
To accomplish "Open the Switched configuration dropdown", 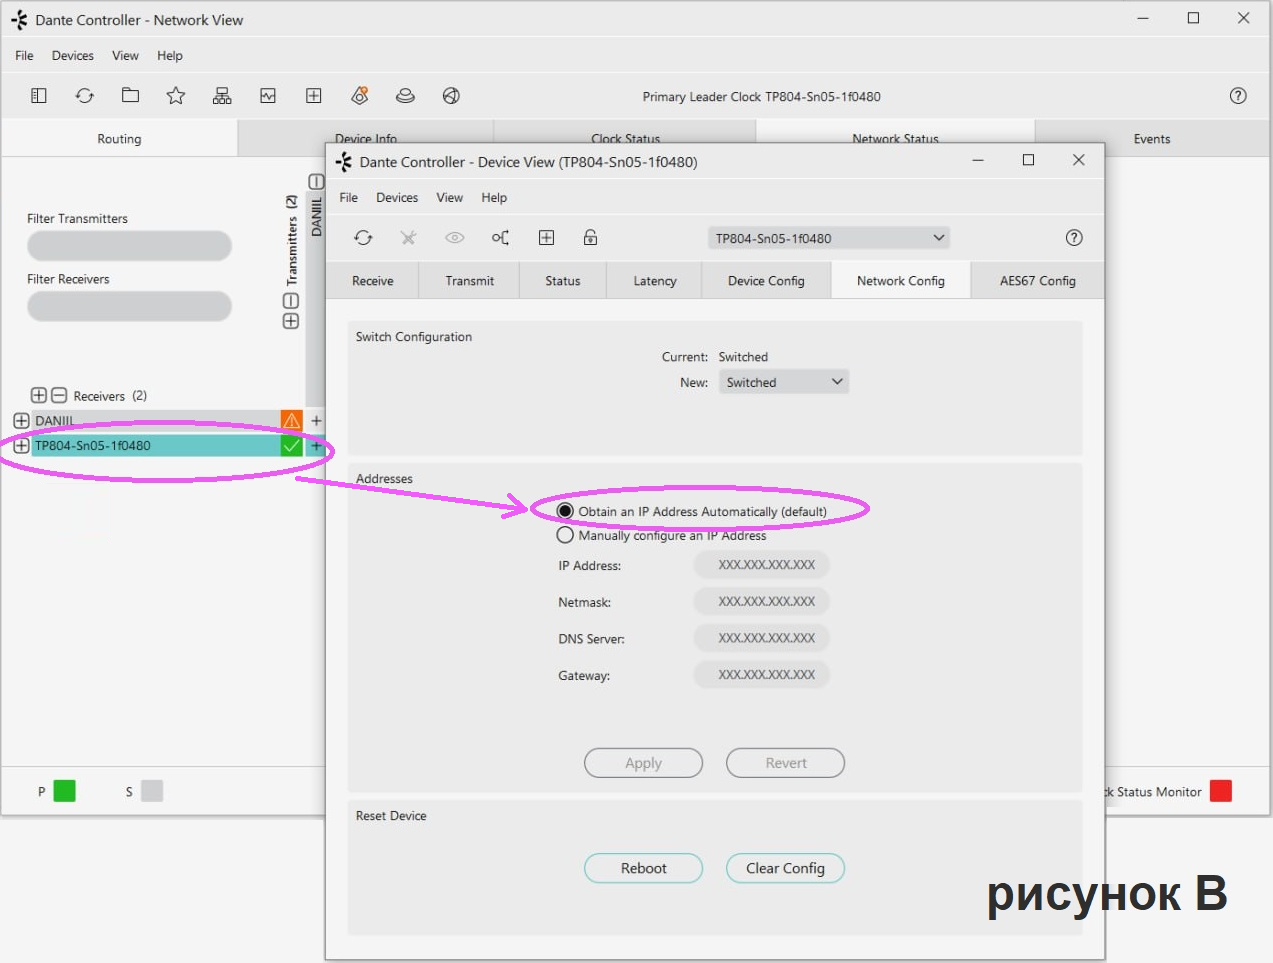I will [784, 382].
